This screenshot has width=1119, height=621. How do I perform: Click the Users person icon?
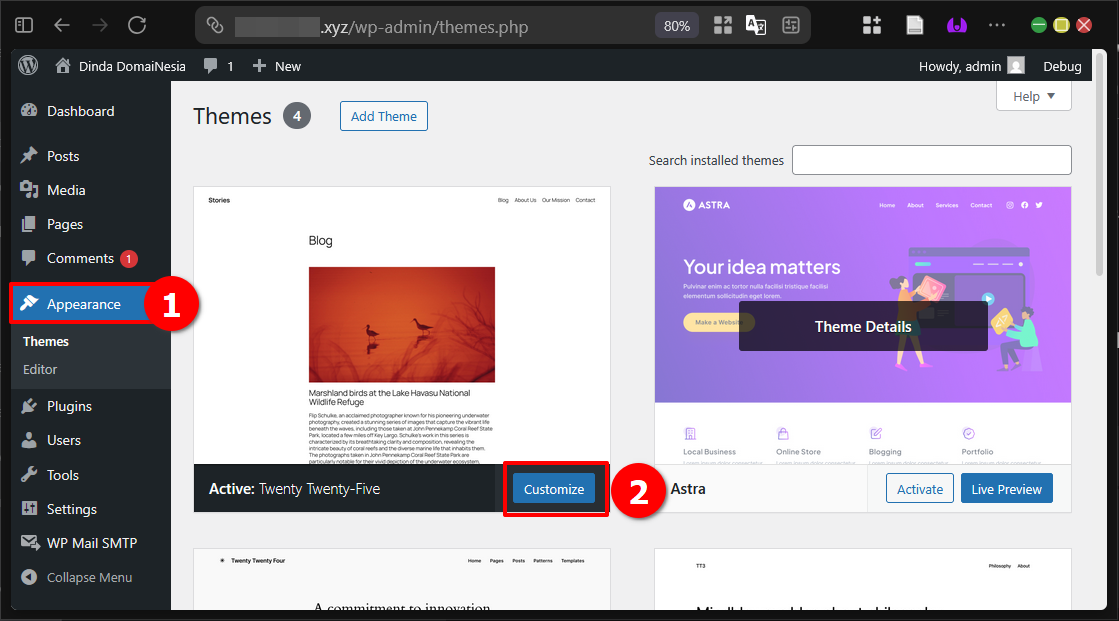tap(29, 440)
